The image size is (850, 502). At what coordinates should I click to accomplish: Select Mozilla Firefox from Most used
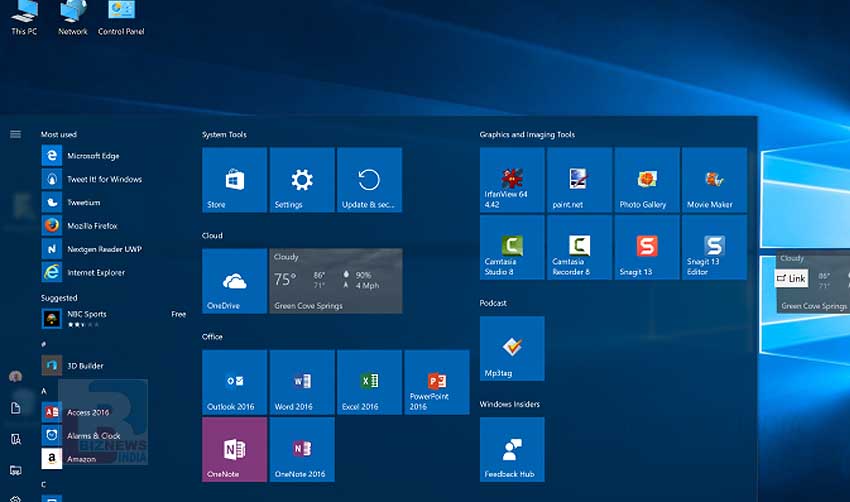click(92, 226)
